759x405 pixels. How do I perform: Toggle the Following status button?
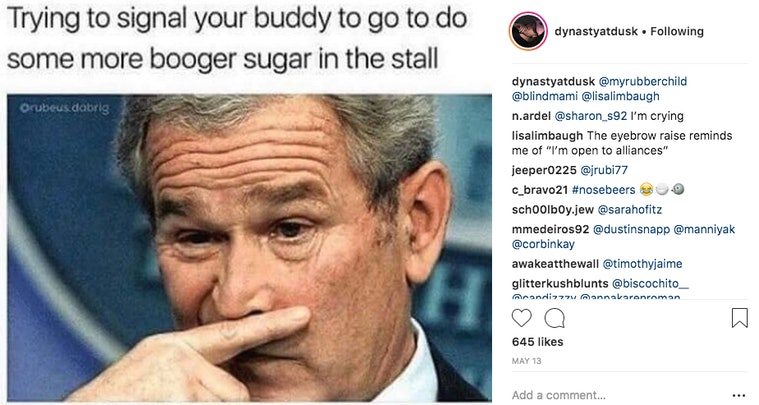click(677, 31)
